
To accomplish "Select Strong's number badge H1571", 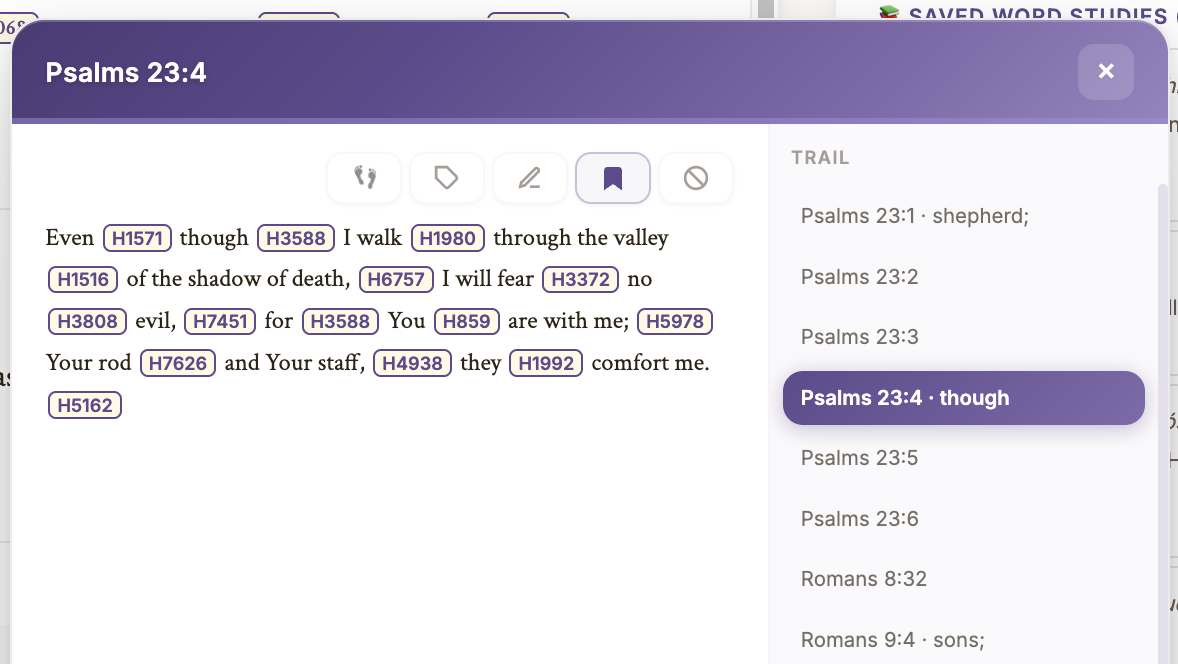I will [x=139, y=238].
